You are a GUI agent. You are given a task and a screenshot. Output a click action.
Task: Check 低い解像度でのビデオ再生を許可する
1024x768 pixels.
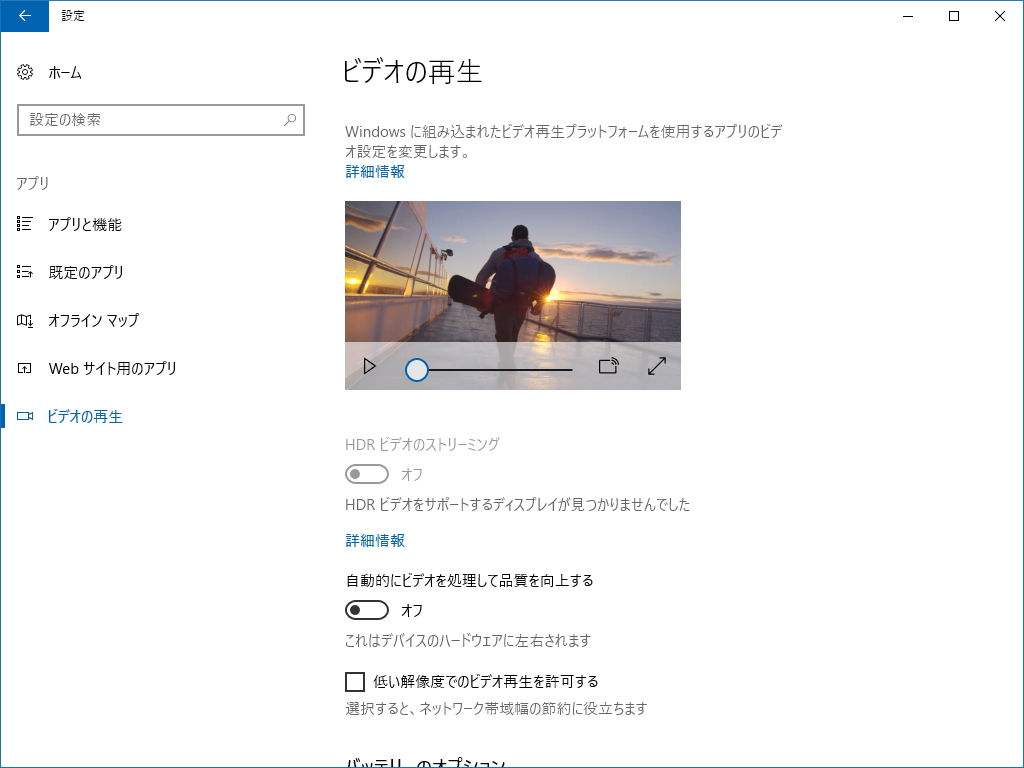(x=354, y=681)
